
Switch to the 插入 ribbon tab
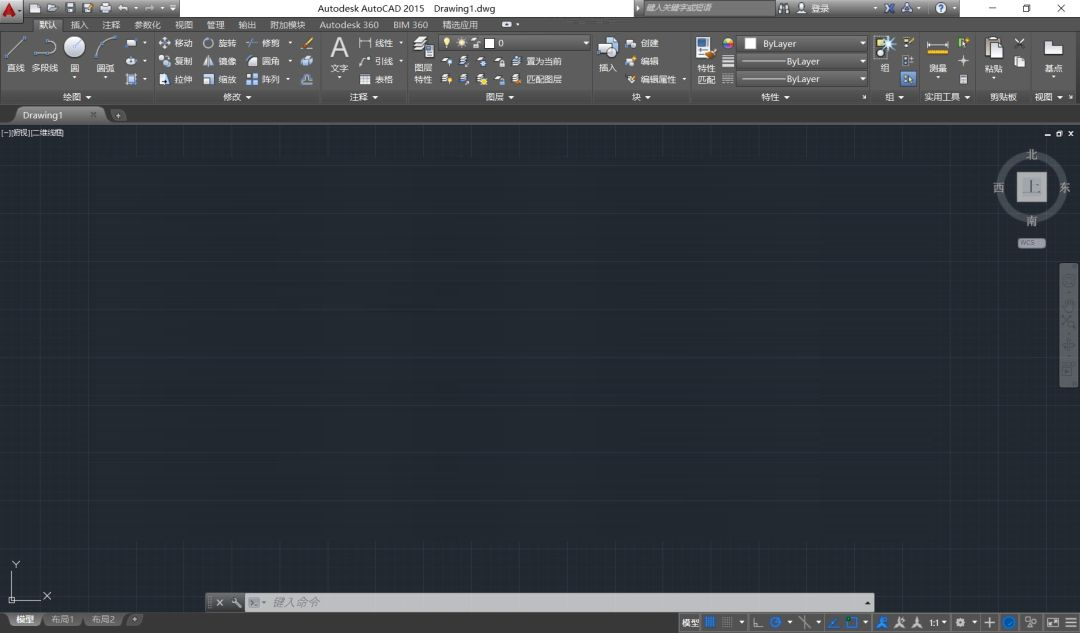coord(79,24)
